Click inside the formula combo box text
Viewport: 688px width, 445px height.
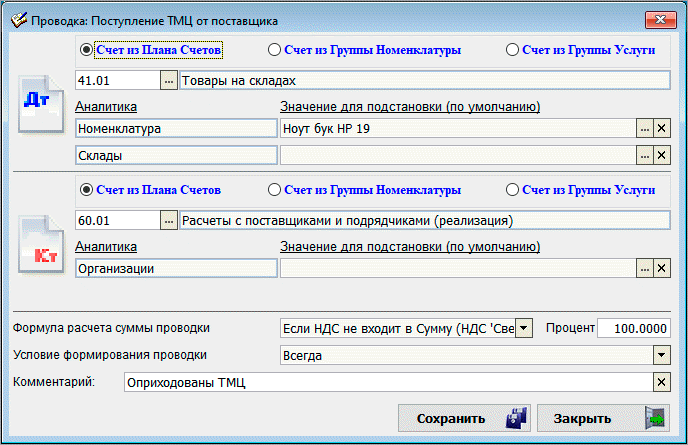click(x=398, y=328)
